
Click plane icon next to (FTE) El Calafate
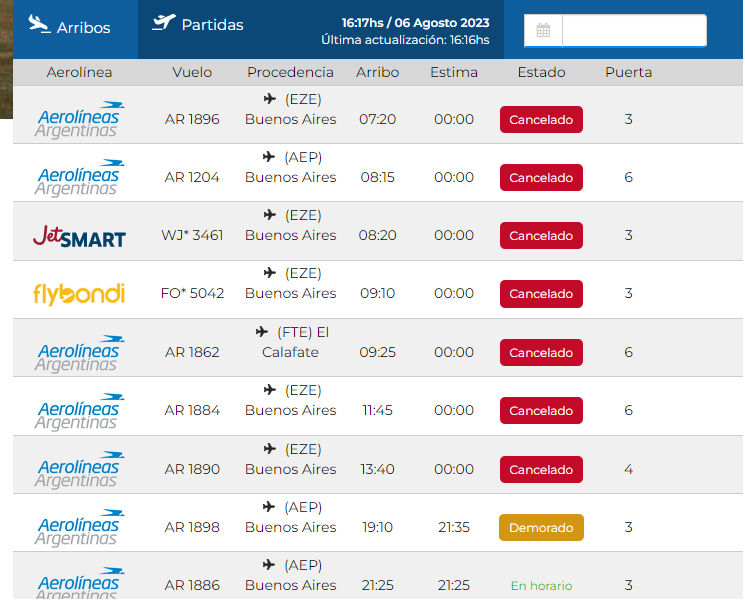click(x=262, y=332)
